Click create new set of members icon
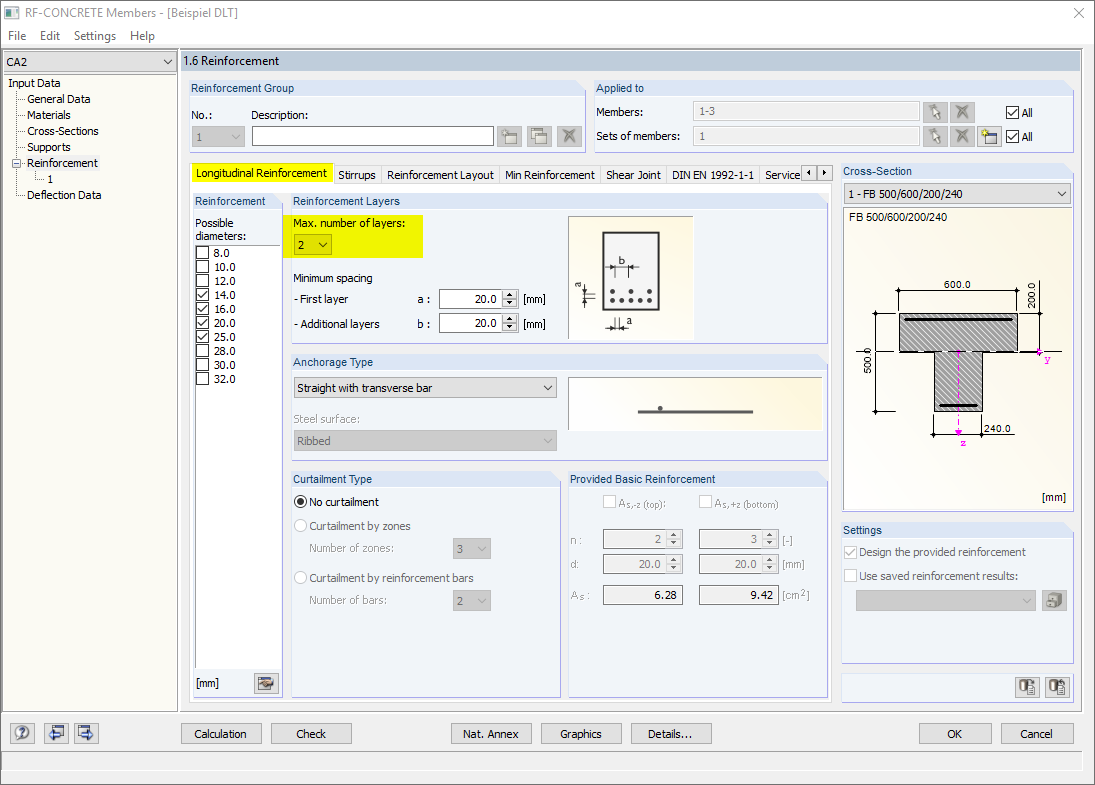 [989, 136]
